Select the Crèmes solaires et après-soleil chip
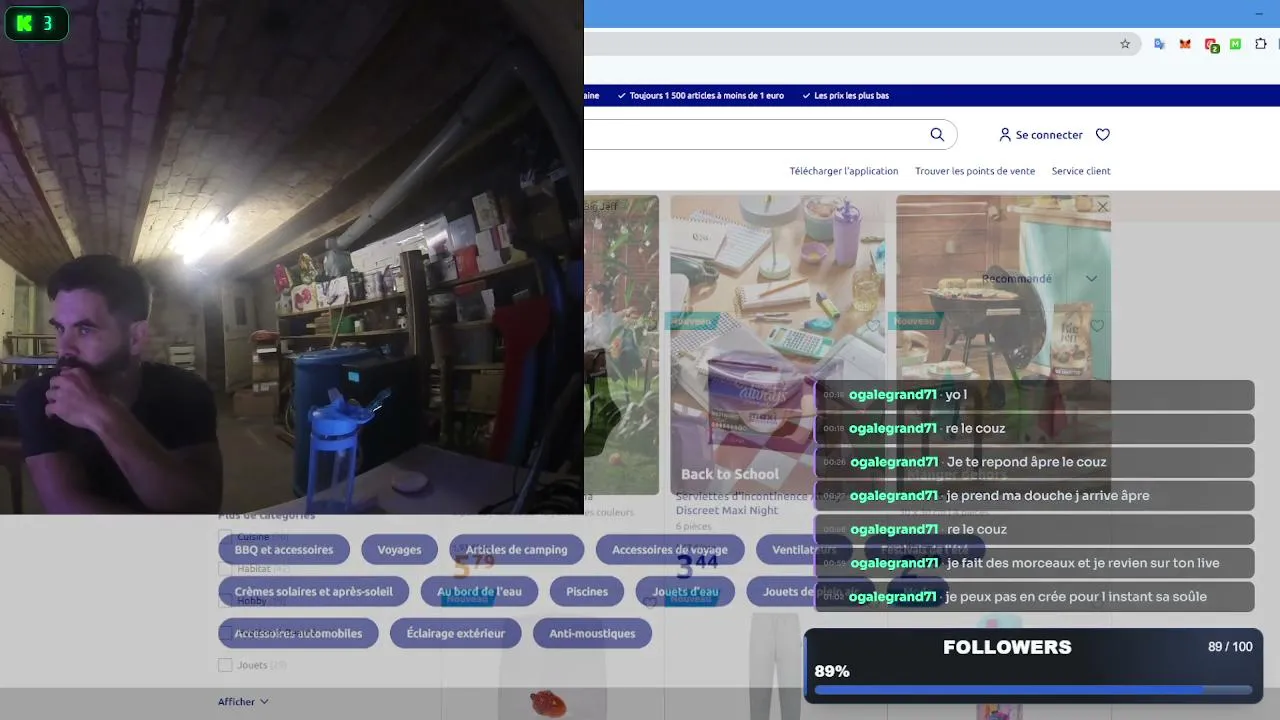Image resolution: width=1280 pixels, height=720 pixels. pyautogui.click(x=314, y=592)
